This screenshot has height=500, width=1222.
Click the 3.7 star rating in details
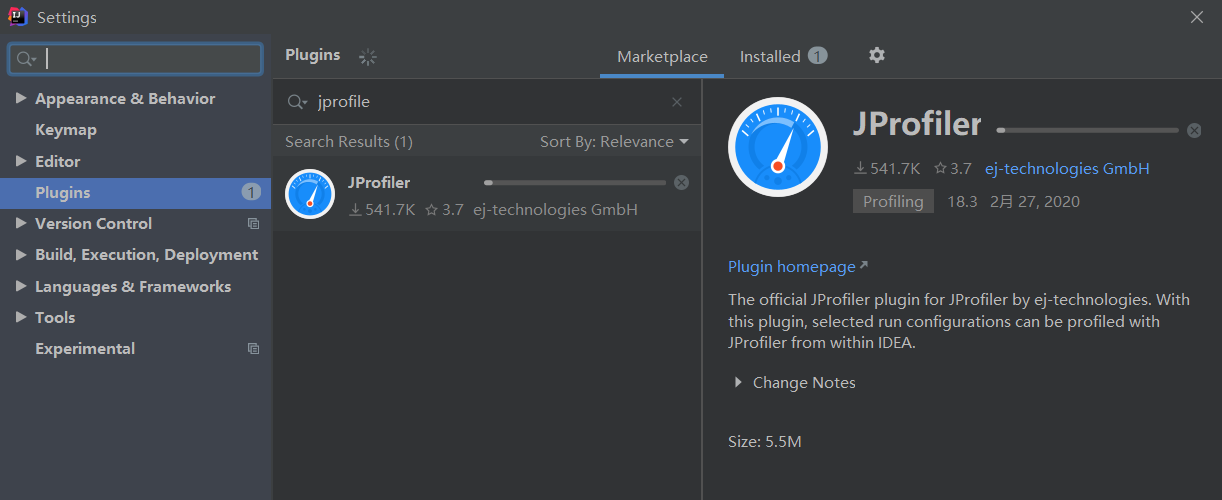point(953,169)
